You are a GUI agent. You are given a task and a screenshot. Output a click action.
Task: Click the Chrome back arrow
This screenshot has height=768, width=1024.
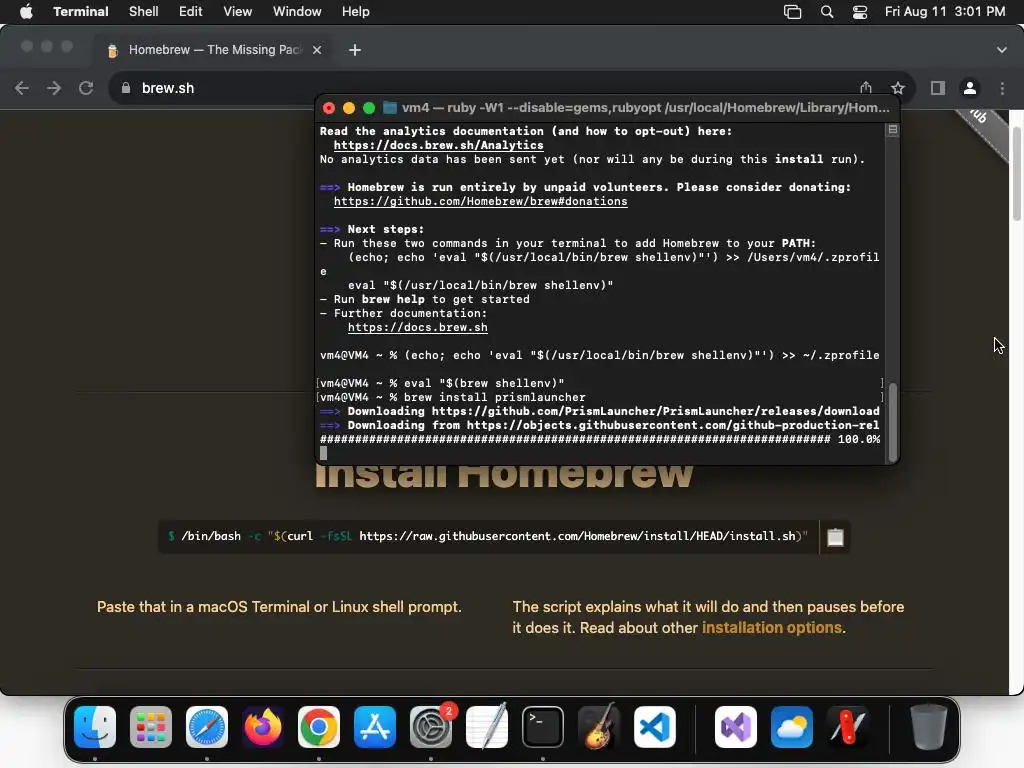pyautogui.click(x=22, y=88)
